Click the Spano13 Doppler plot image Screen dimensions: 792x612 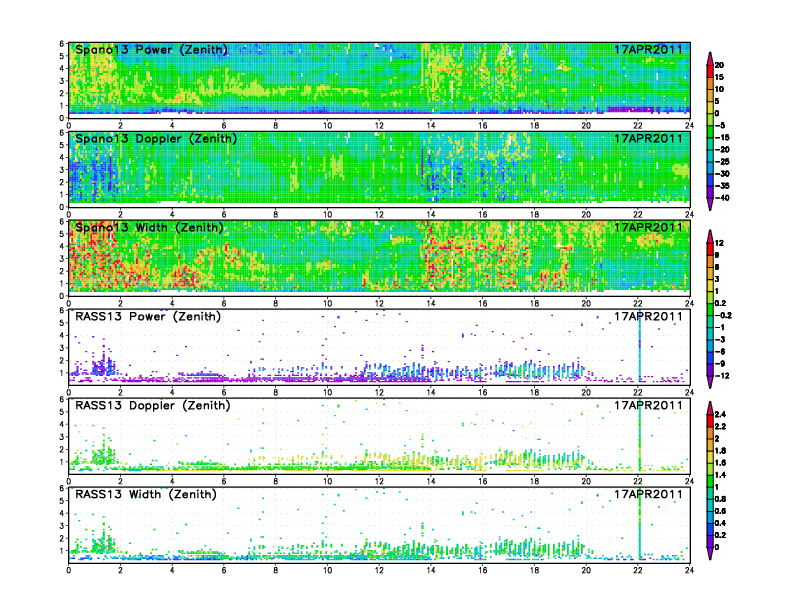pyautogui.click(x=379, y=169)
